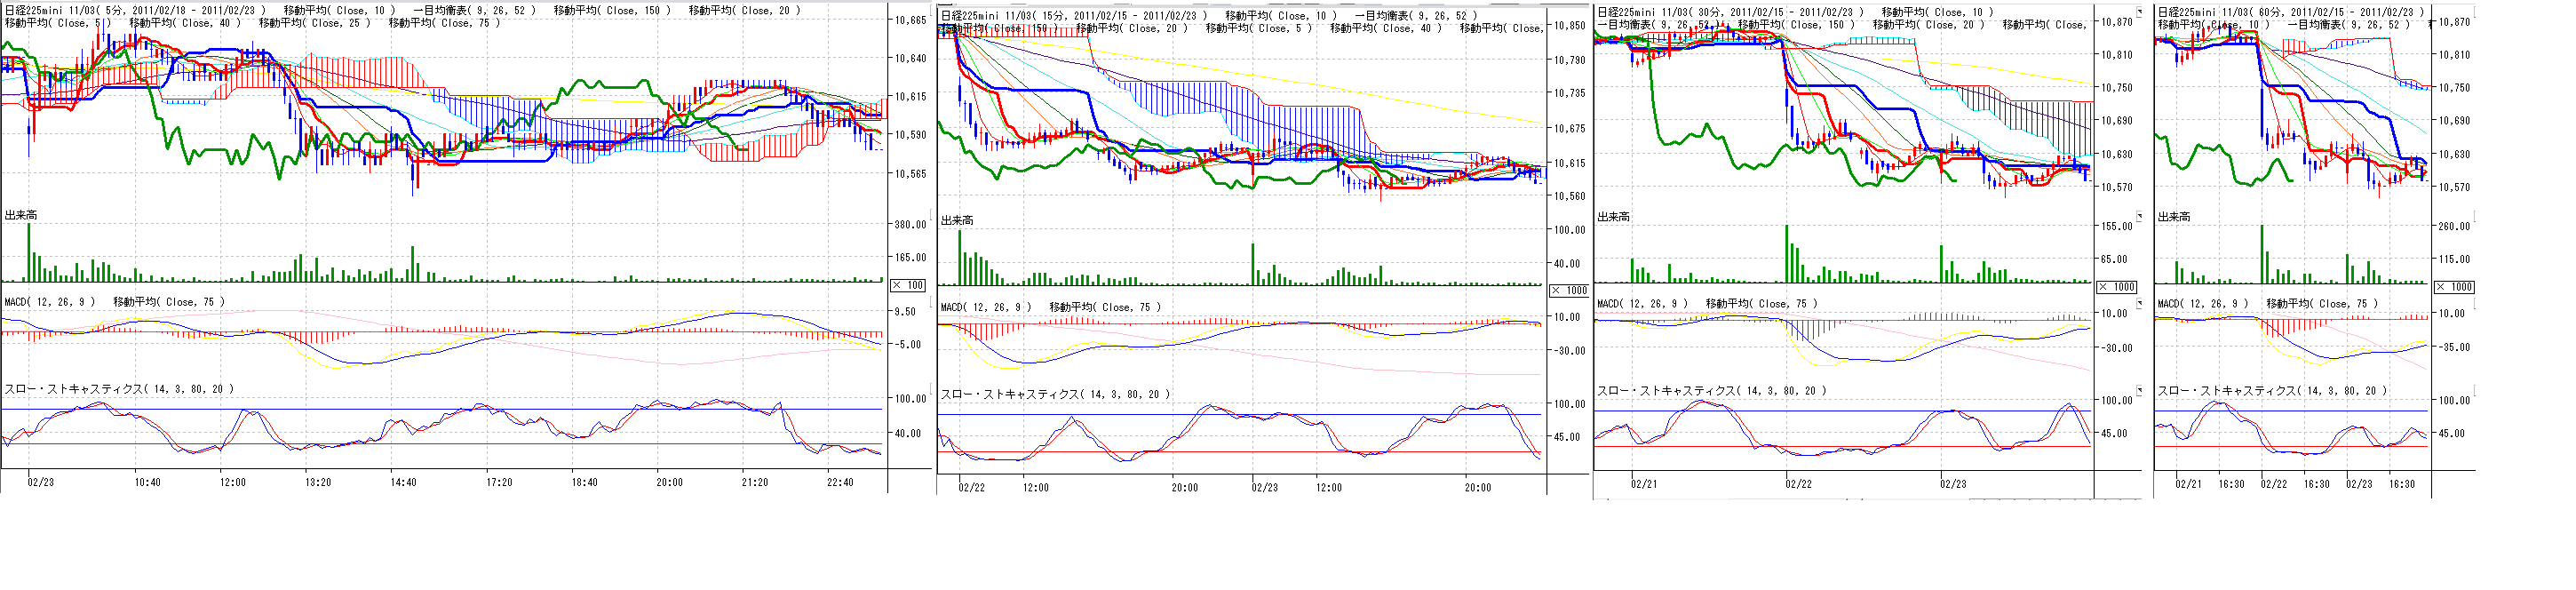
Task: Click the tallest volume bar on 30分 chart
Action: (x=1786, y=253)
